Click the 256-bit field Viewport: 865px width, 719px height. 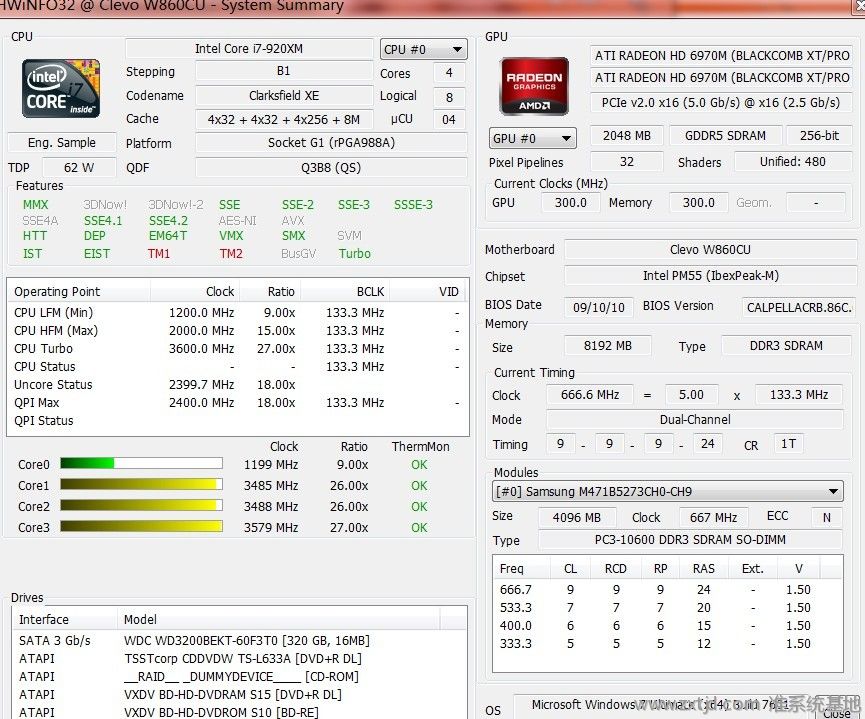(x=819, y=136)
